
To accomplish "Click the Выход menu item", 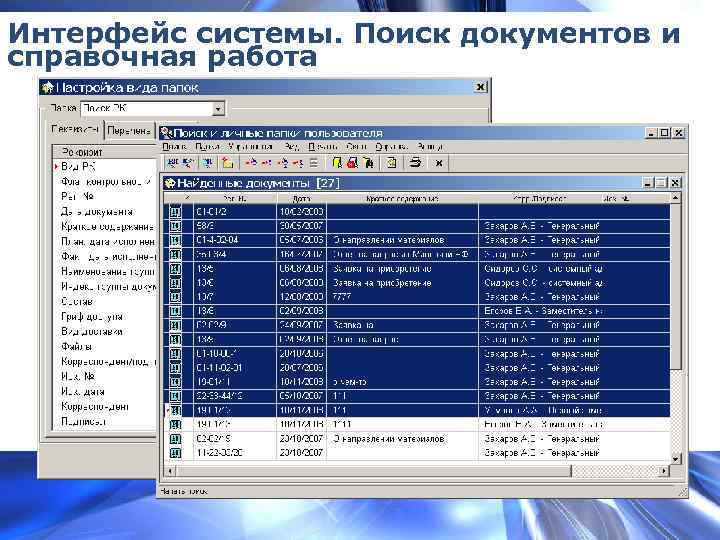I will pos(430,146).
